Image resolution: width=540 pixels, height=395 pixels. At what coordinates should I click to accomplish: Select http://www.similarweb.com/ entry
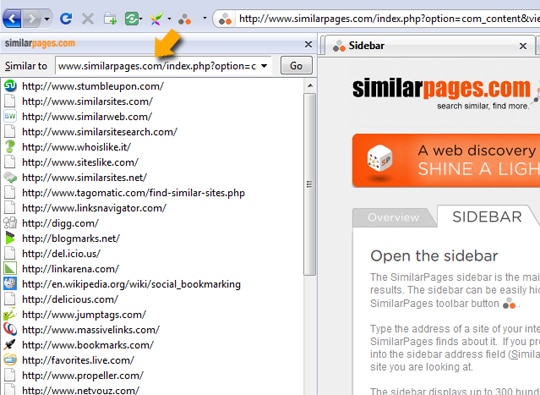(87, 116)
